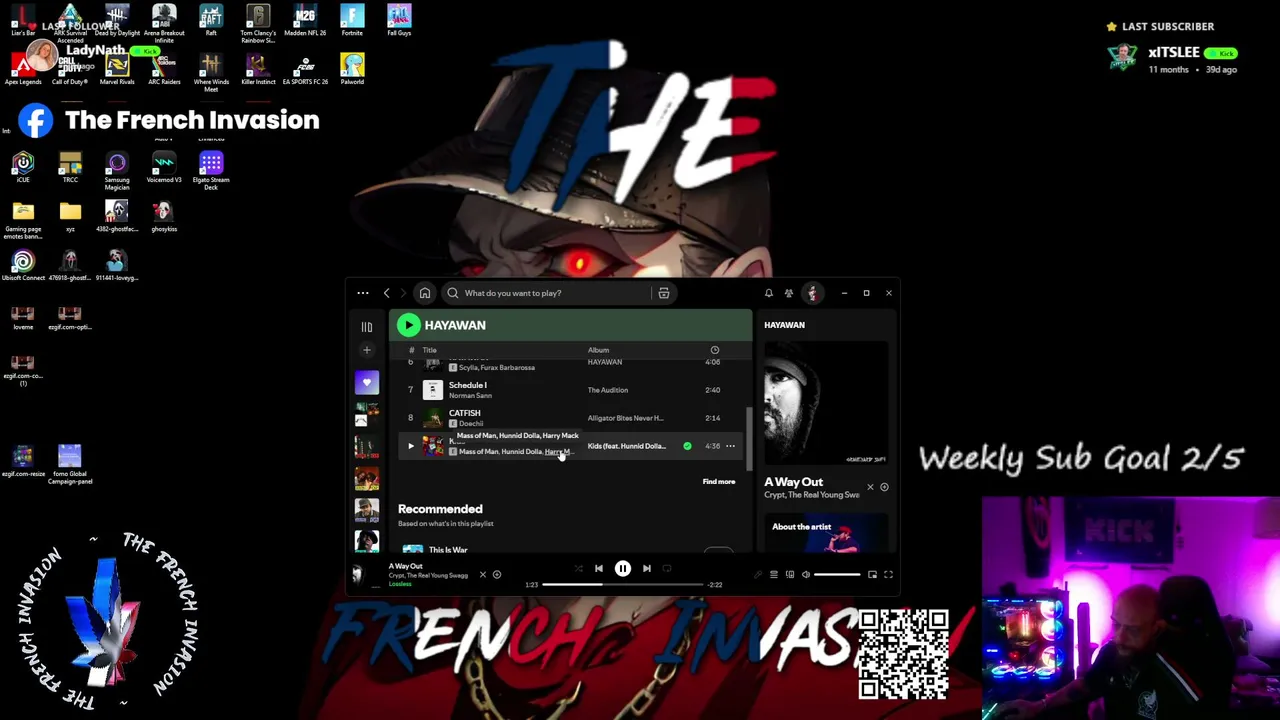The height and width of the screenshot is (720, 1280).
Task: Open the Spotify three-dots app menu
Action: tap(363, 293)
